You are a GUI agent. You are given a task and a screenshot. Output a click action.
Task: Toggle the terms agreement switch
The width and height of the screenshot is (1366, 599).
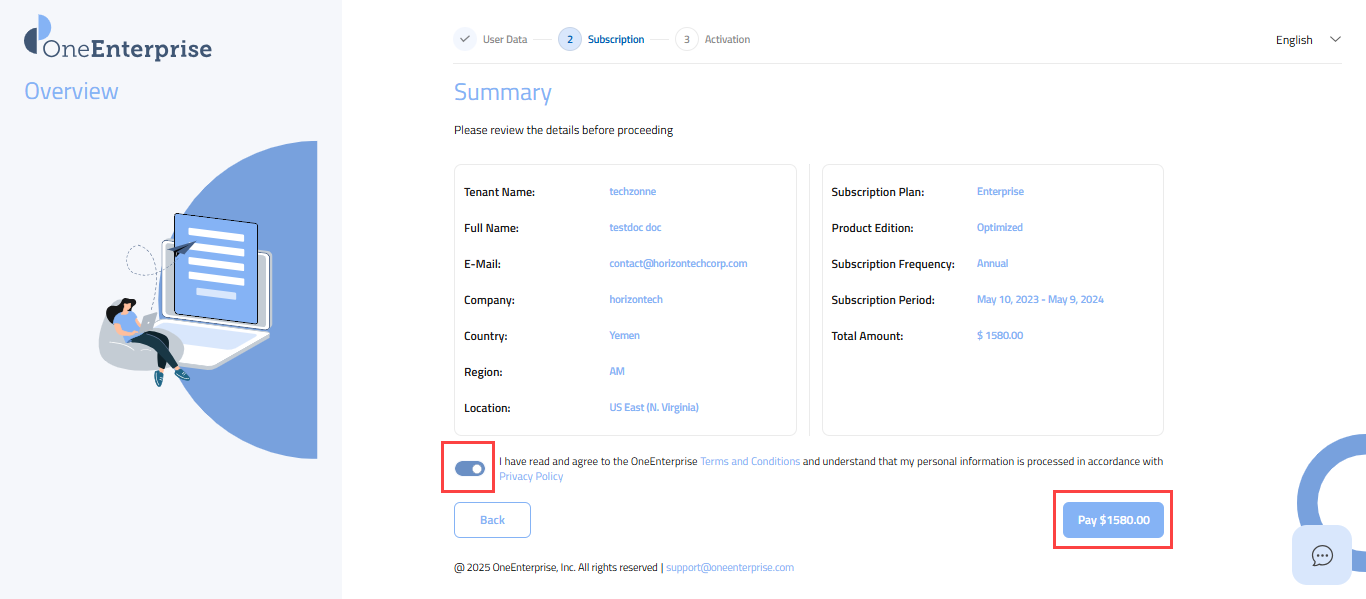tap(469, 468)
